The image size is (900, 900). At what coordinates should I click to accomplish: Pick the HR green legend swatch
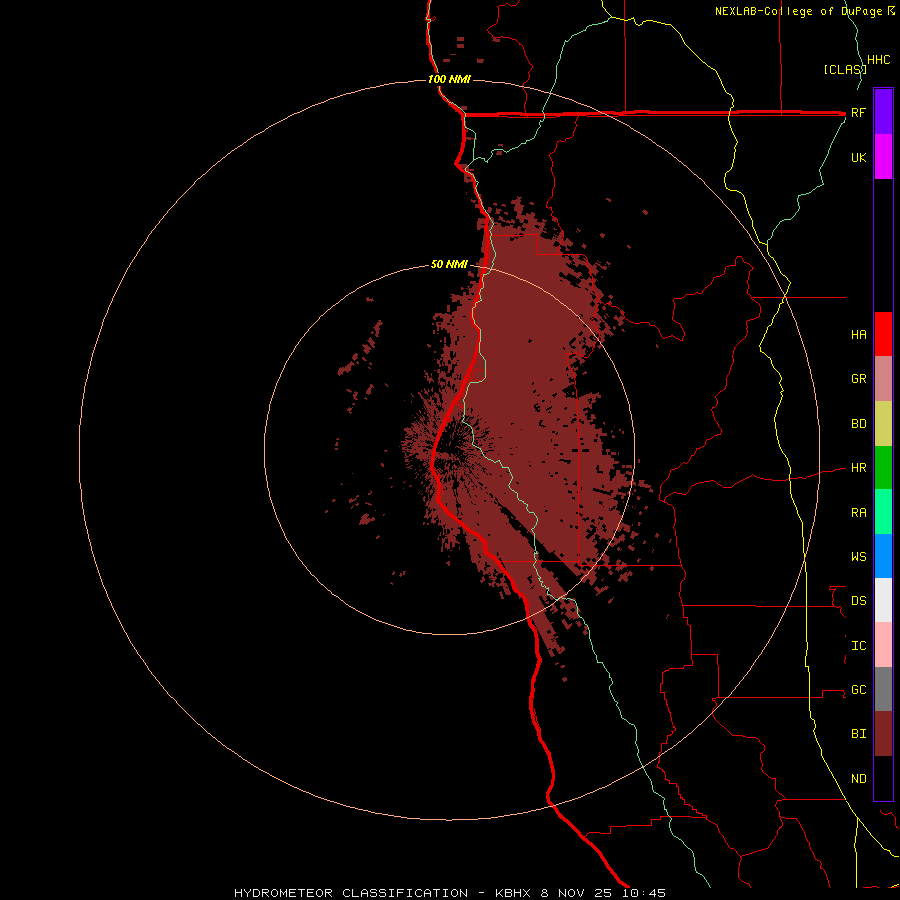pos(883,467)
